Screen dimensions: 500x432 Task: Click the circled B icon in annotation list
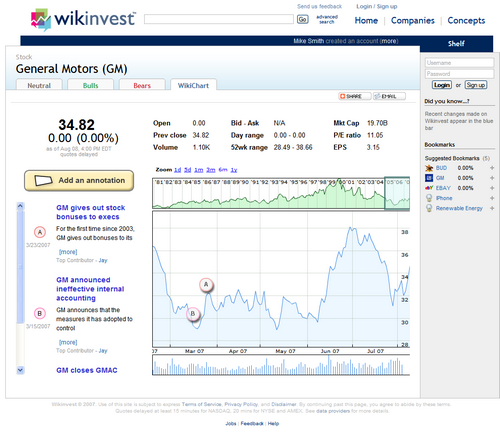40,314
